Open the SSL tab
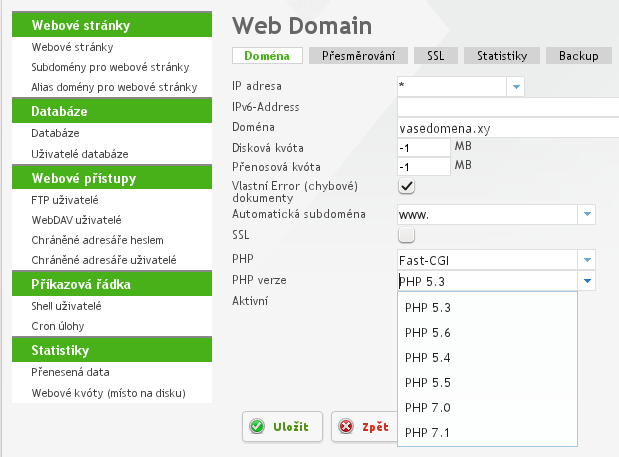Image resolution: width=619 pixels, height=457 pixels. coord(435,56)
